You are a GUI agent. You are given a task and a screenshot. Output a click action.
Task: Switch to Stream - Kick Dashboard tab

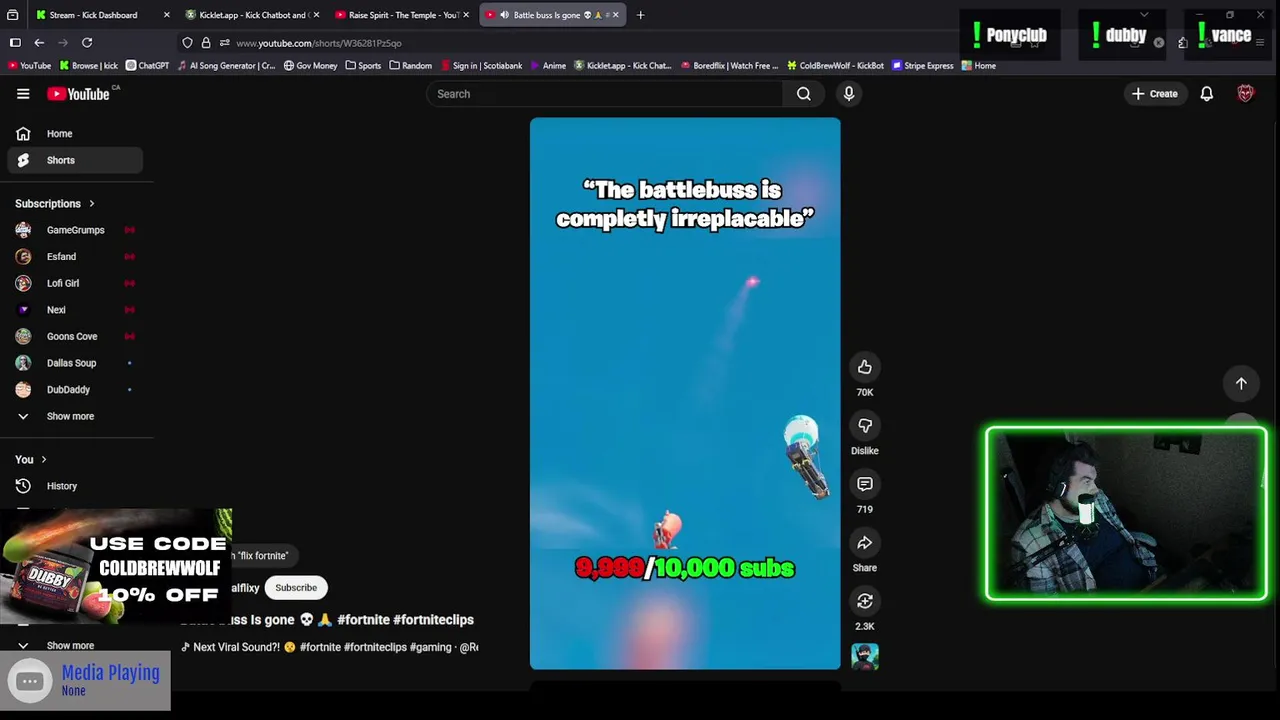tap(101, 15)
